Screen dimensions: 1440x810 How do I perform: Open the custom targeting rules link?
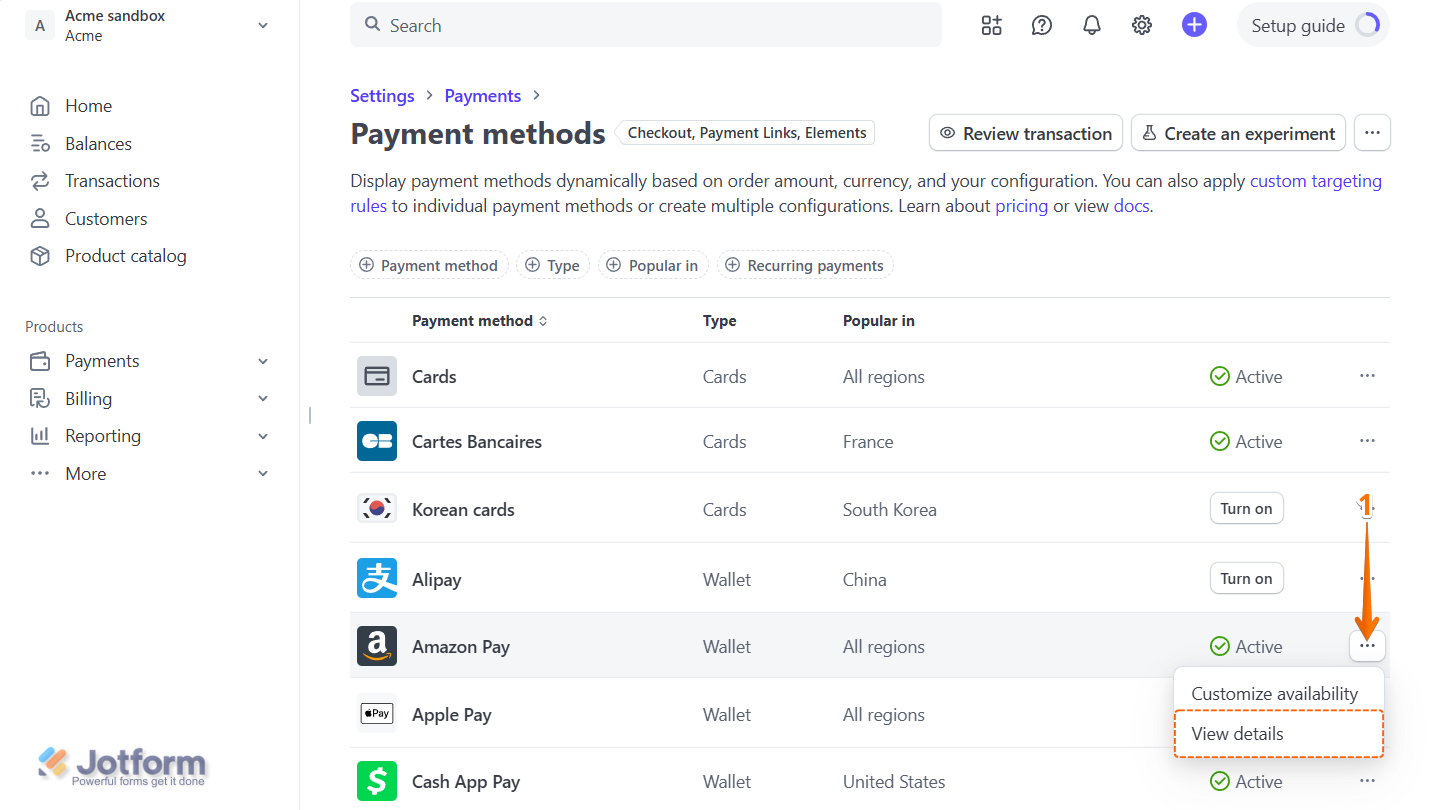point(1316,180)
